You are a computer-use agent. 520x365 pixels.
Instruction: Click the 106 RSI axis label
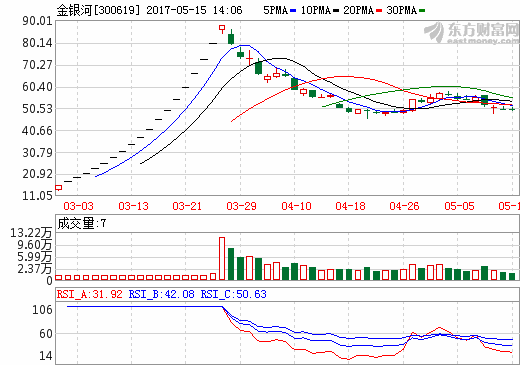(x=42, y=310)
